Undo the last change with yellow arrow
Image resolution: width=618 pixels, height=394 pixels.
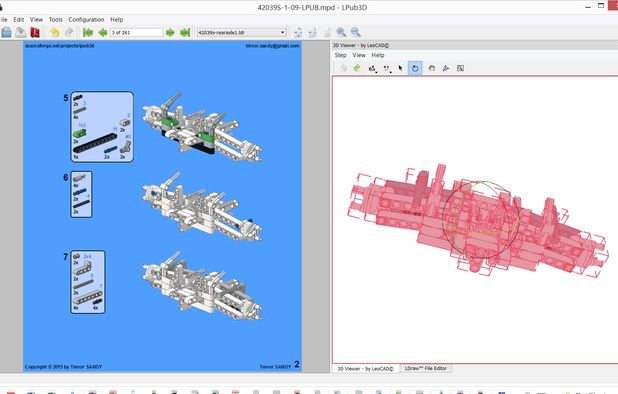(54, 32)
